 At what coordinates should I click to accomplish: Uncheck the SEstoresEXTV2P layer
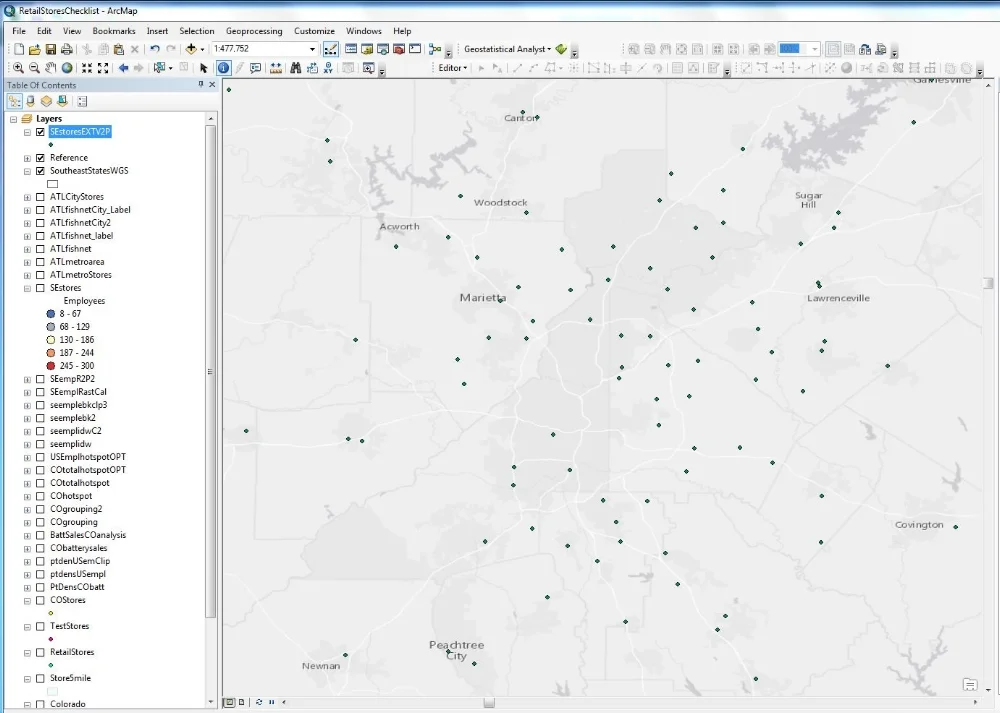tap(40, 132)
